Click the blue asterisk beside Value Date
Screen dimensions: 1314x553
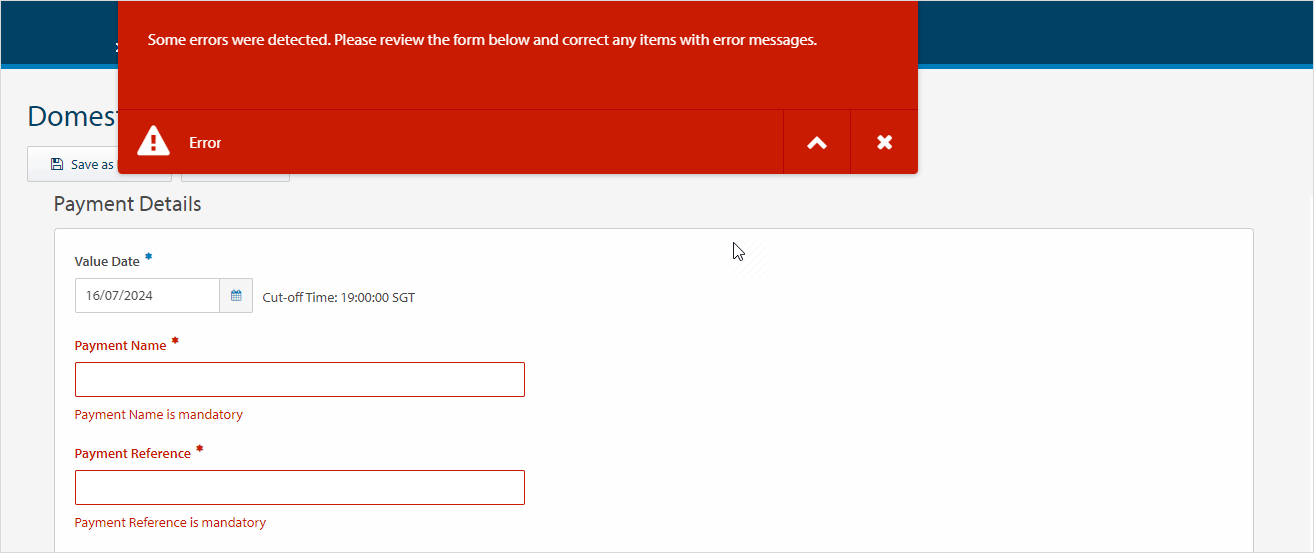(149, 258)
